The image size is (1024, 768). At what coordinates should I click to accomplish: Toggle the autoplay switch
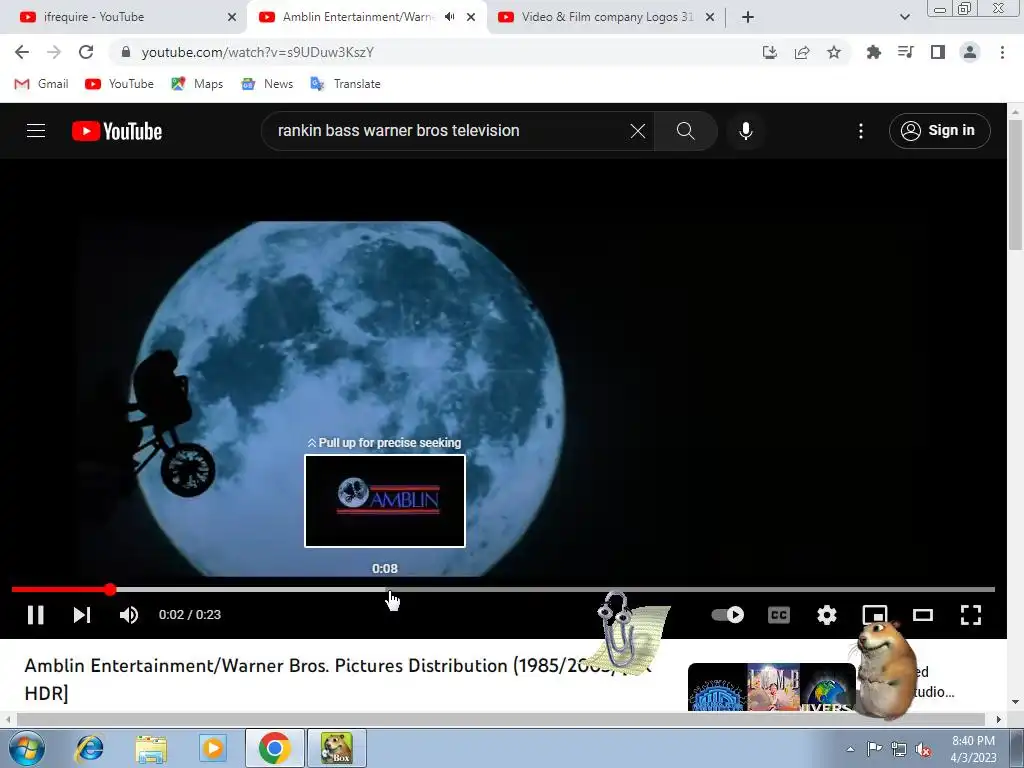click(x=728, y=615)
